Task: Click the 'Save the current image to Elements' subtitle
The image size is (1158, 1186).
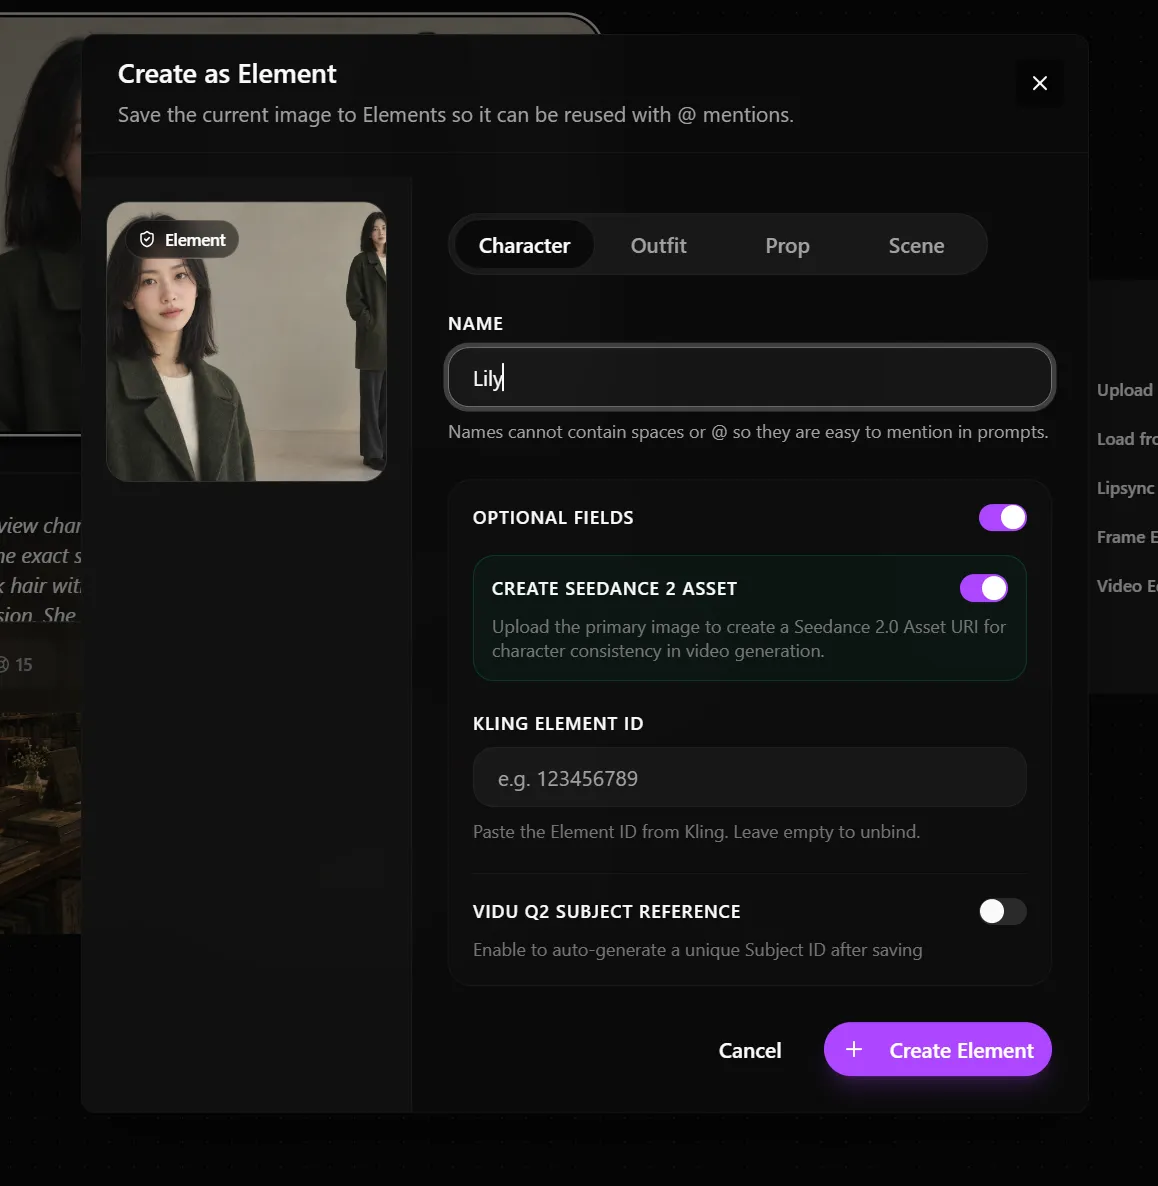Action: pos(455,115)
